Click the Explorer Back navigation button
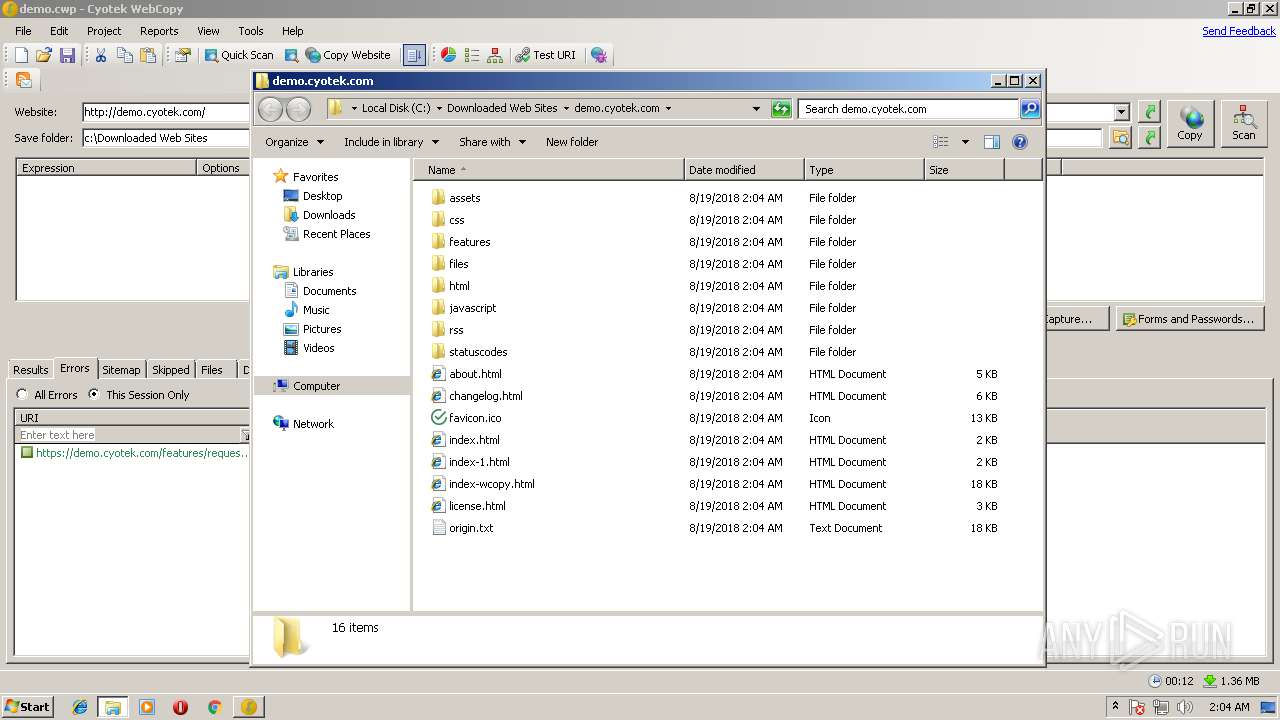This screenshot has height=720, width=1280. point(270,109)
